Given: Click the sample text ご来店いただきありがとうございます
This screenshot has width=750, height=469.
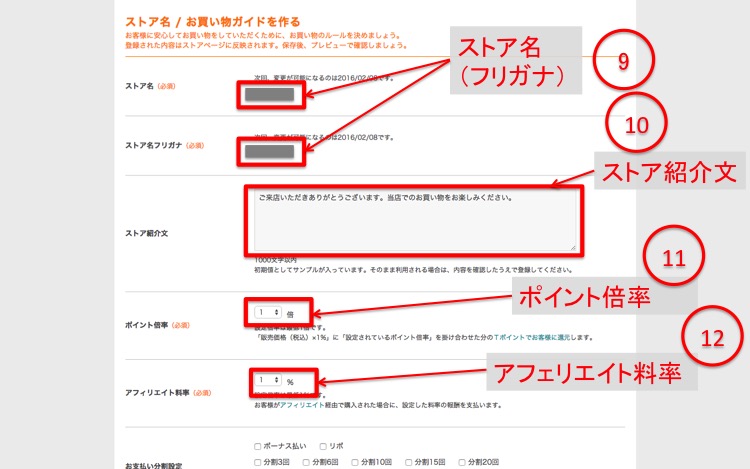Looking at the screenshot, I should pos(385,197).
